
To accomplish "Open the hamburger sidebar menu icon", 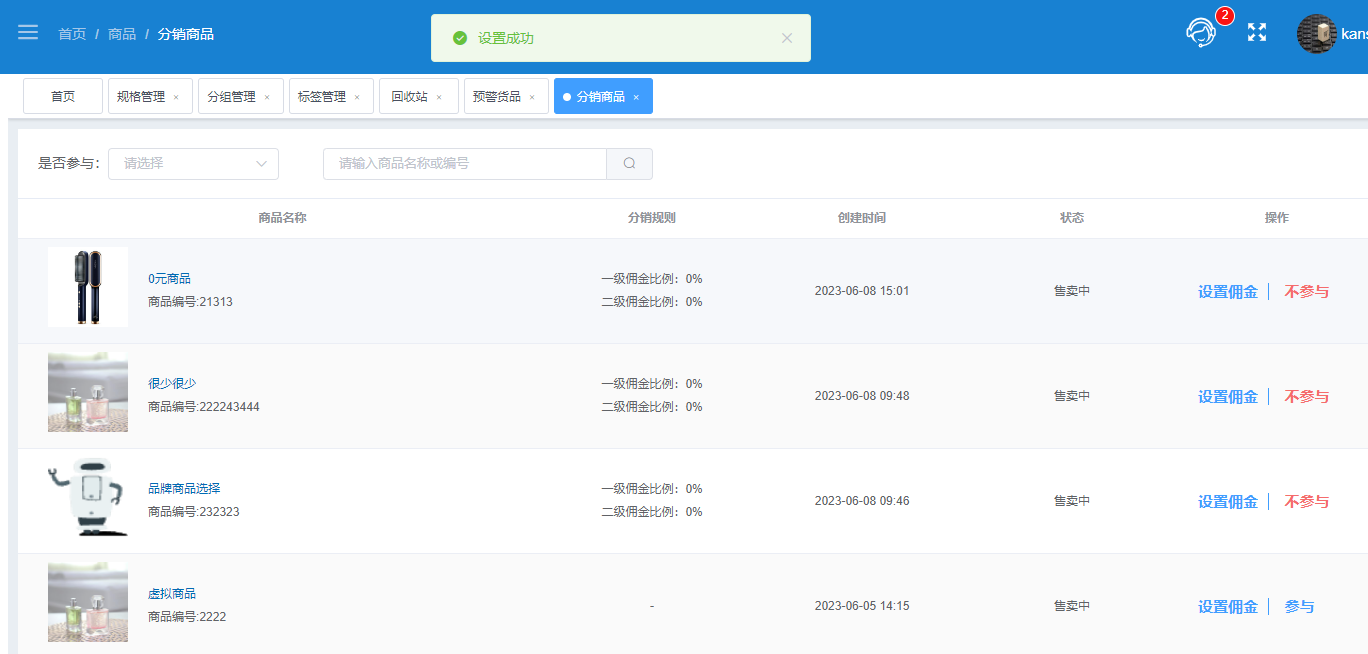I will click(x=28, y=33).
